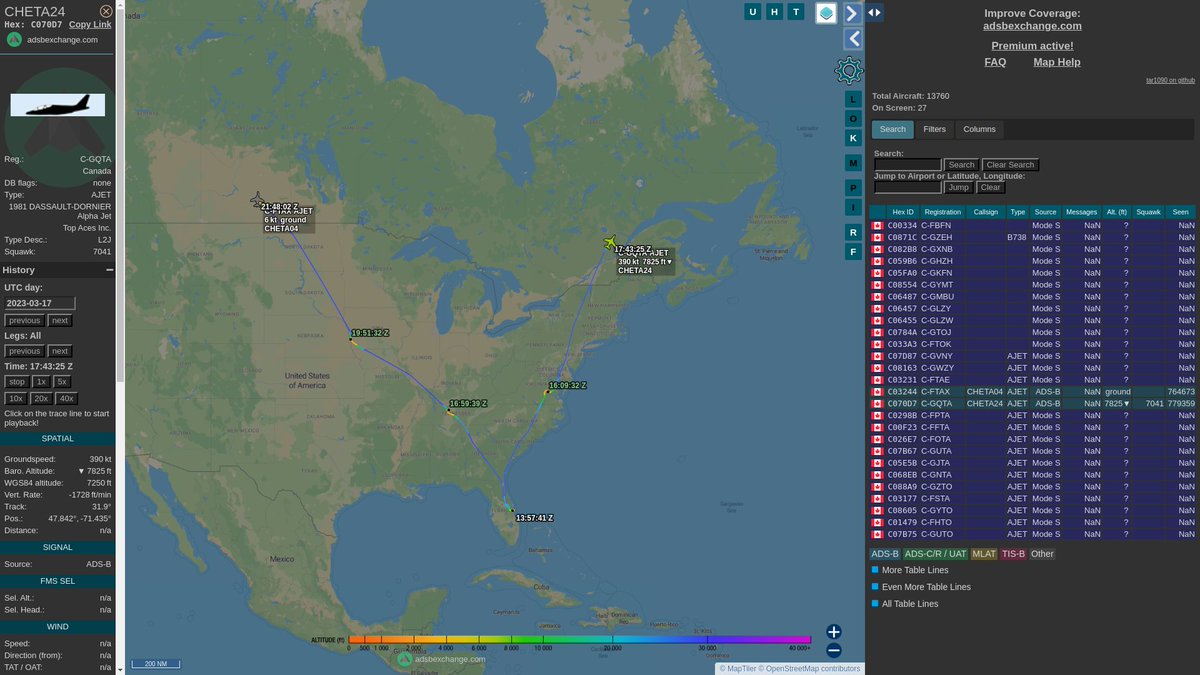The height and width of the screenshot is (675, 1200).
Task: Switch to the Filters tab
Action: pyautogui.click(x=934, y=129)
